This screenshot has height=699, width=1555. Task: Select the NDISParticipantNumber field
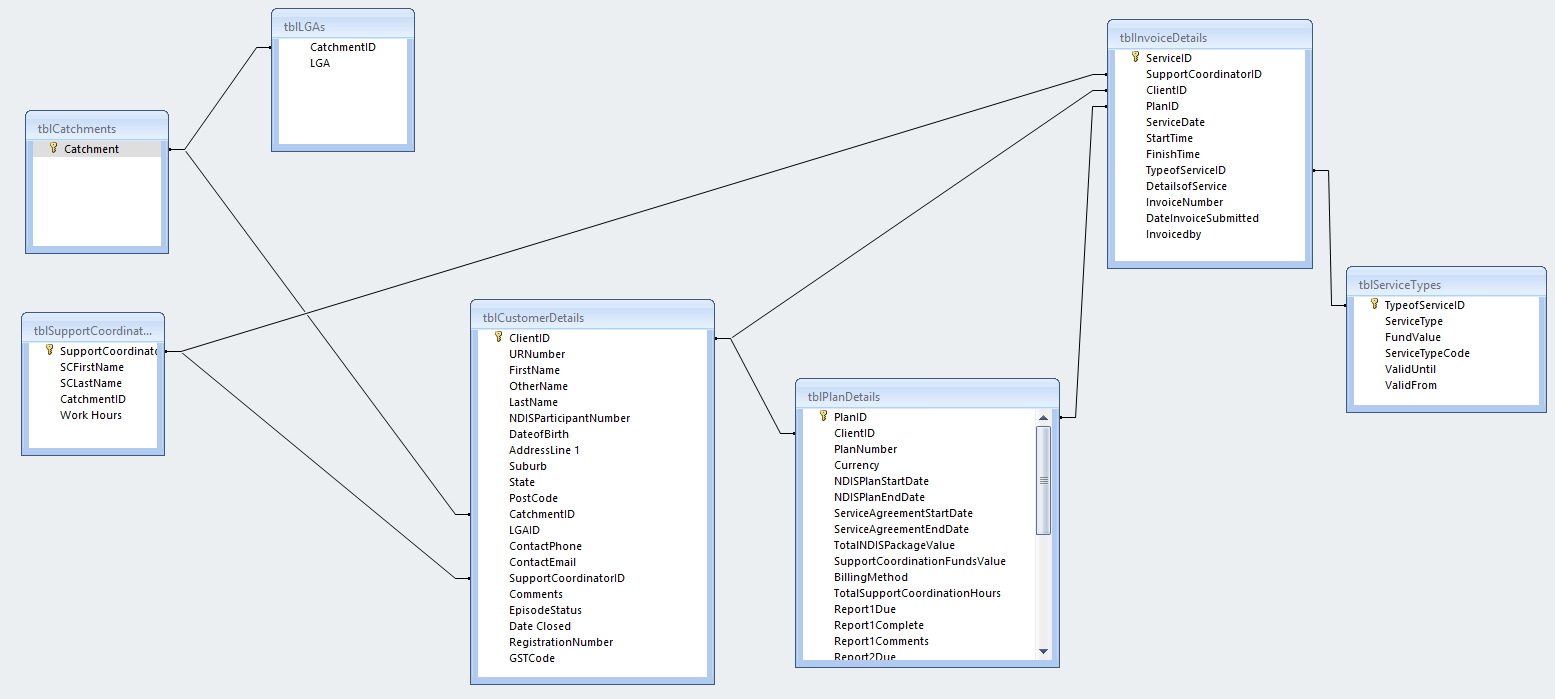(x=570, y=418)
